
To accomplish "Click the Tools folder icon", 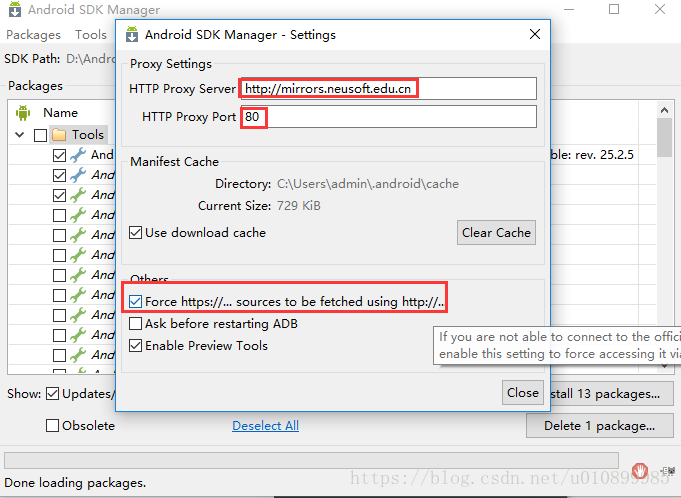I will [59, 135].
